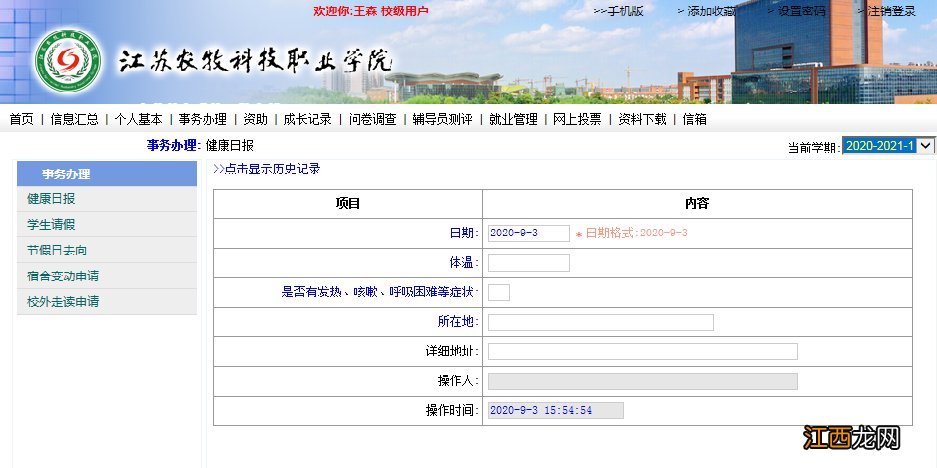Expand the 当前学期 semester dropdown
The width and height of the screenshot is (937, 468).
pos(888,145)
